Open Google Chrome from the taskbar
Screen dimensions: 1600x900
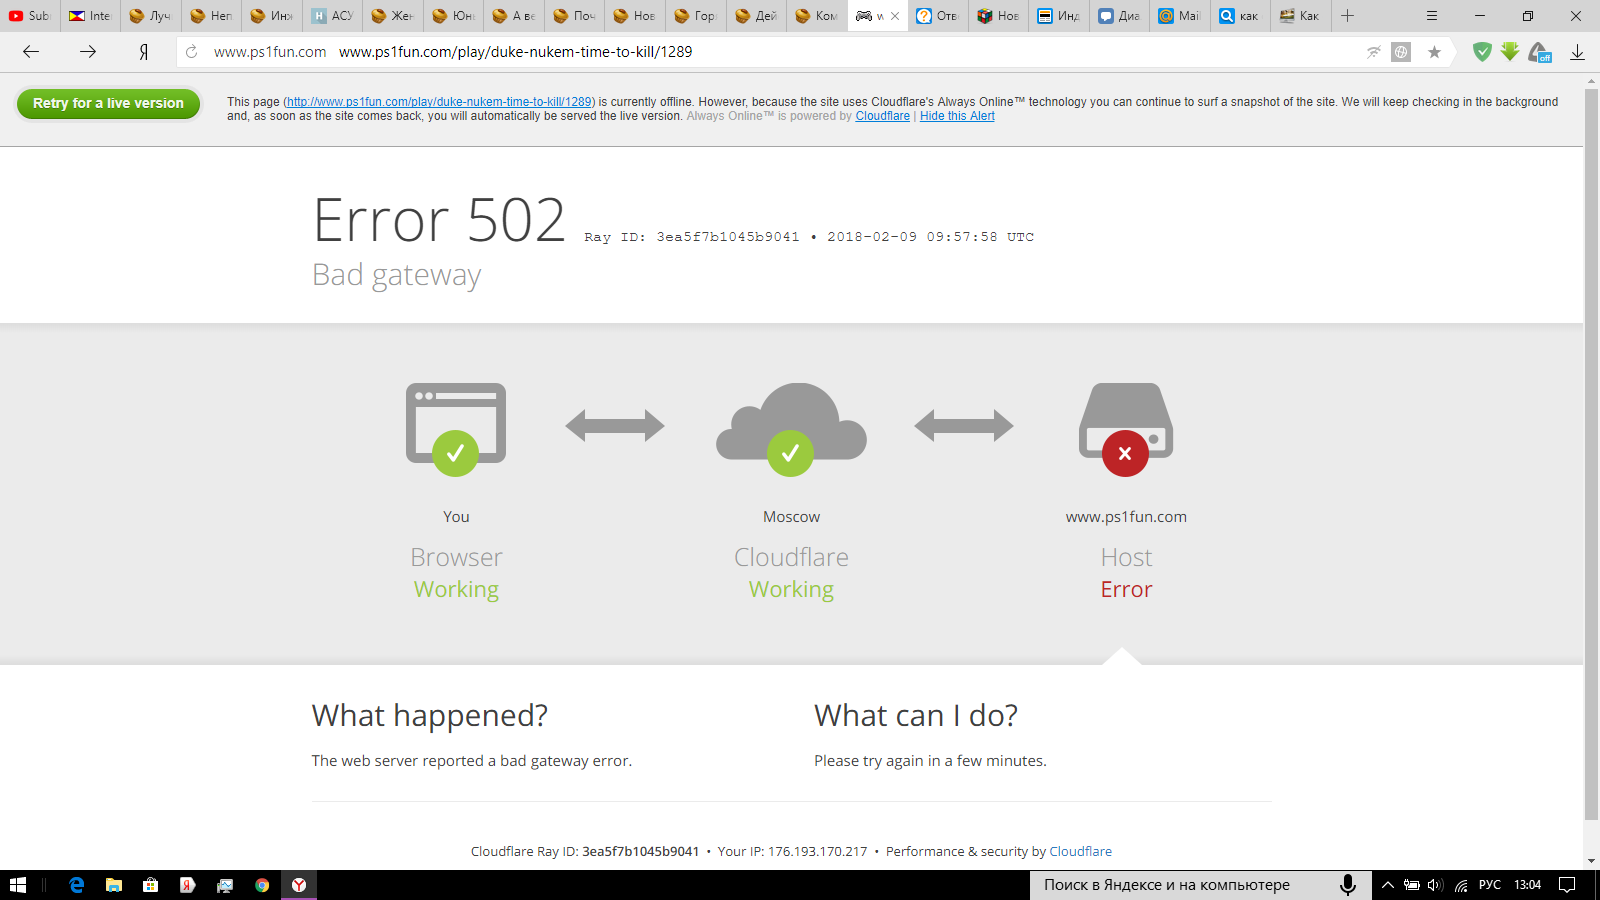(x=262, y=885)
